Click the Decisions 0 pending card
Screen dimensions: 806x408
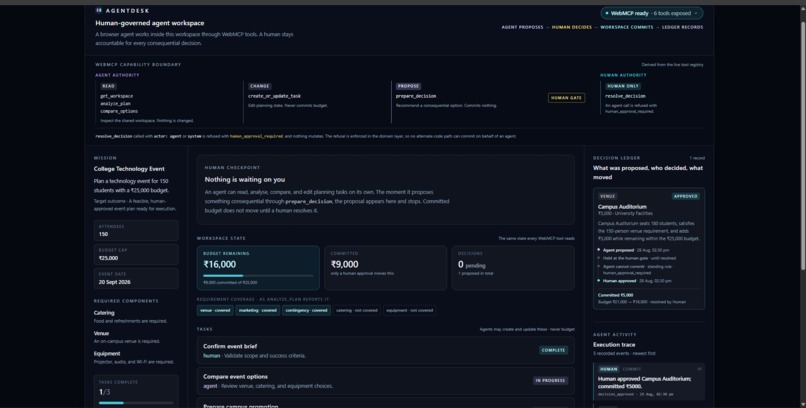[513, 268]
